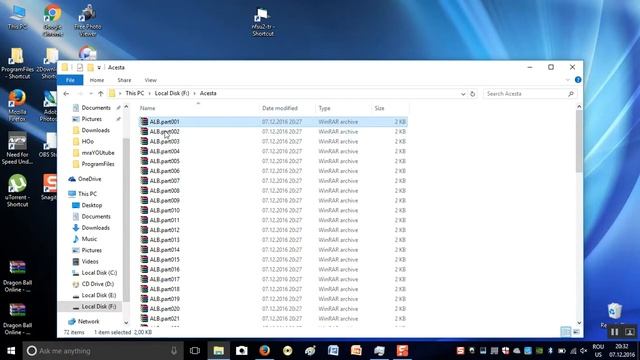The height and width of the screenshot is (360, 640).
Task: Switch to Large icons view icon
Action: point(576,332)
